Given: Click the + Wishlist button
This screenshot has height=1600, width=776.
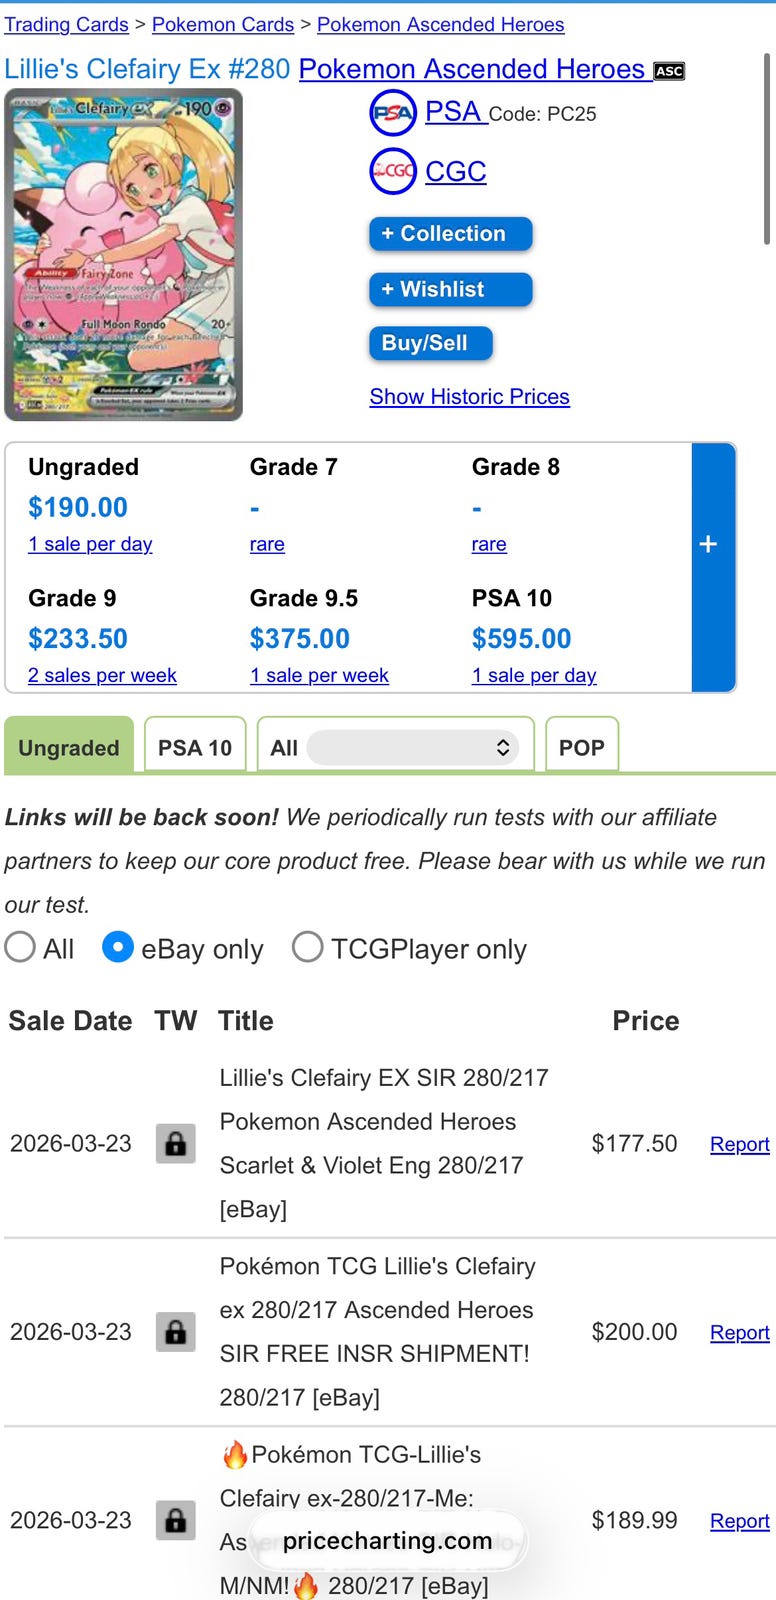Looking at the screenshot, I should [451, 289].
